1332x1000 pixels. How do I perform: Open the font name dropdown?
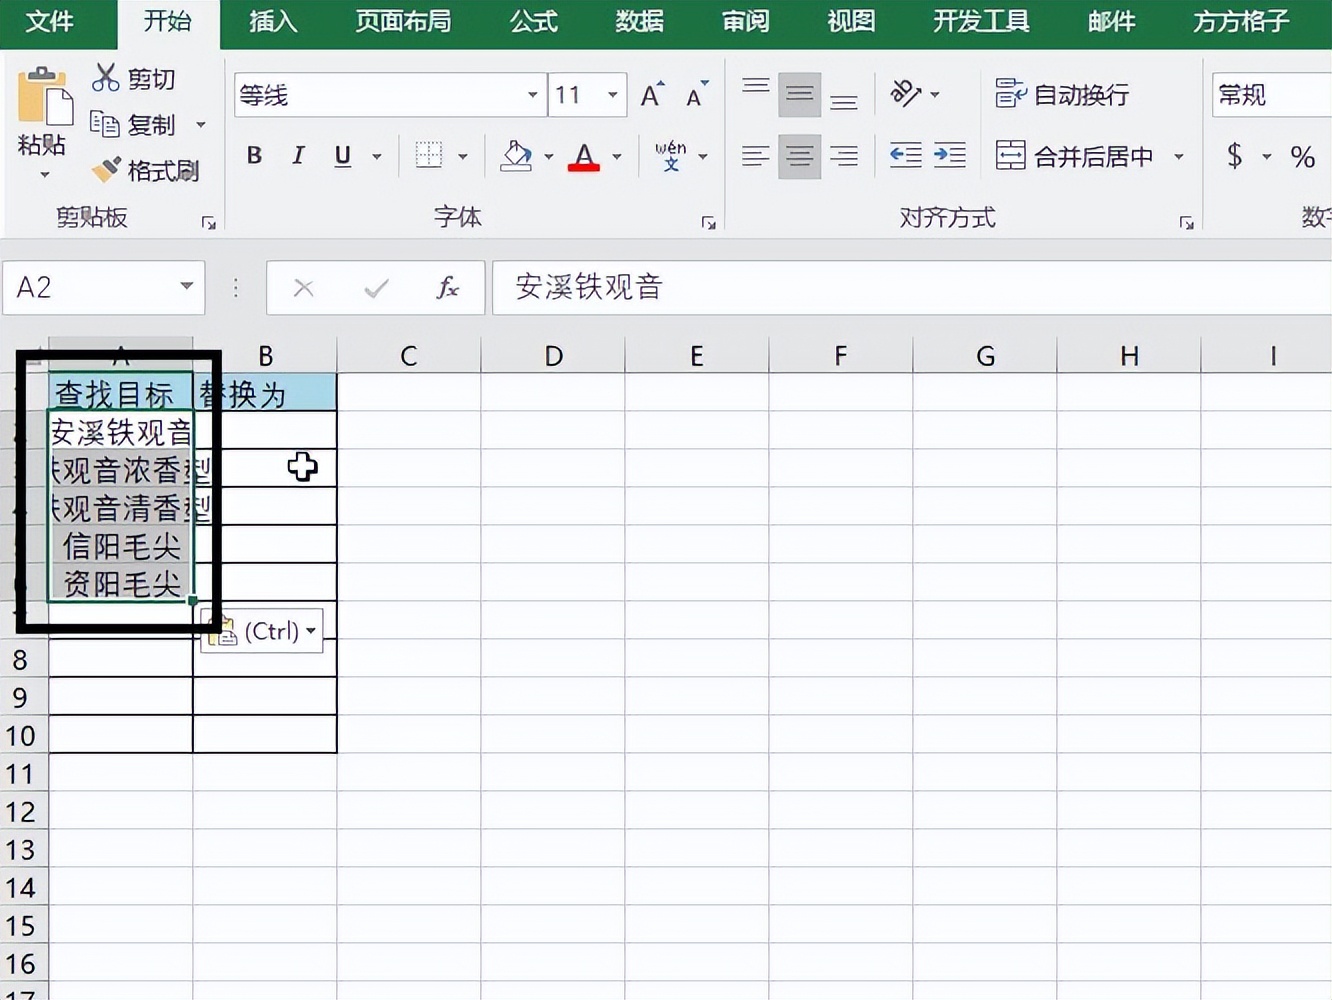531,94
